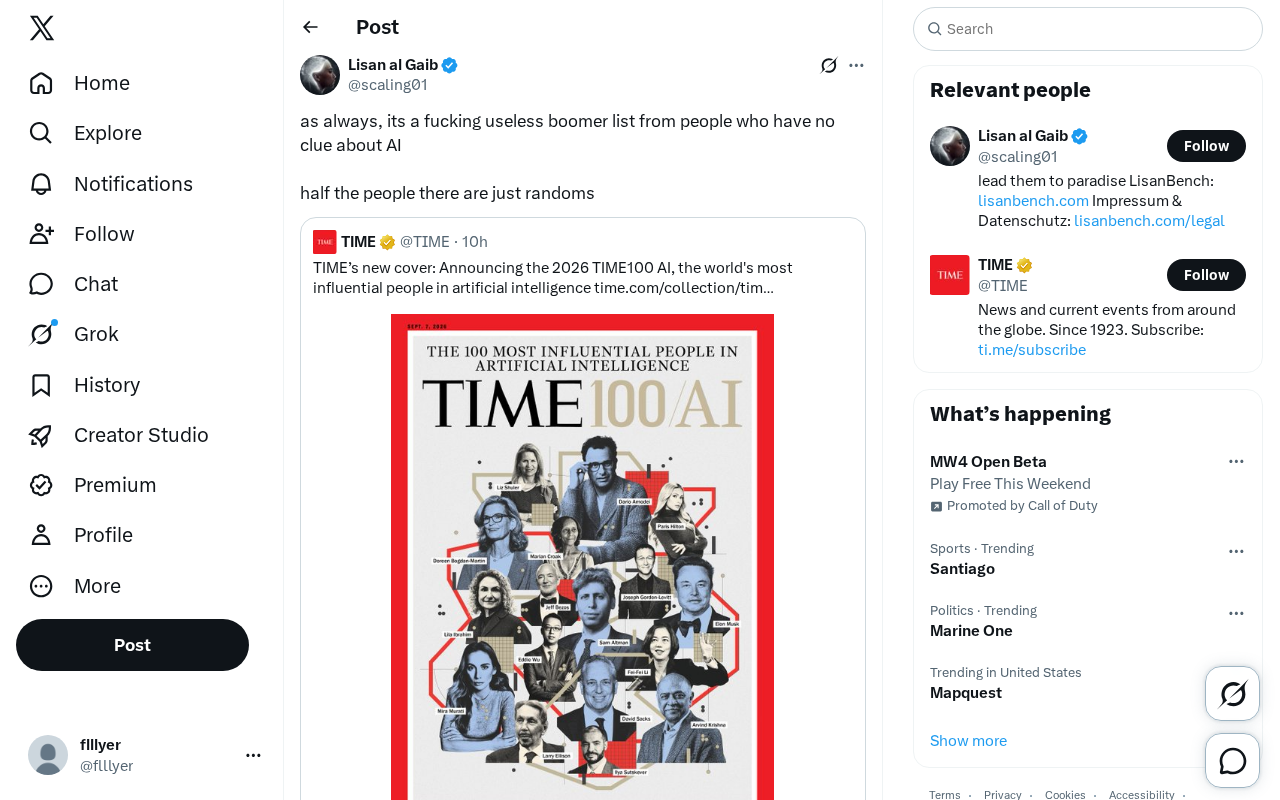Open floating chat messages button
1280x800 pixels.
pos(1233,761)
